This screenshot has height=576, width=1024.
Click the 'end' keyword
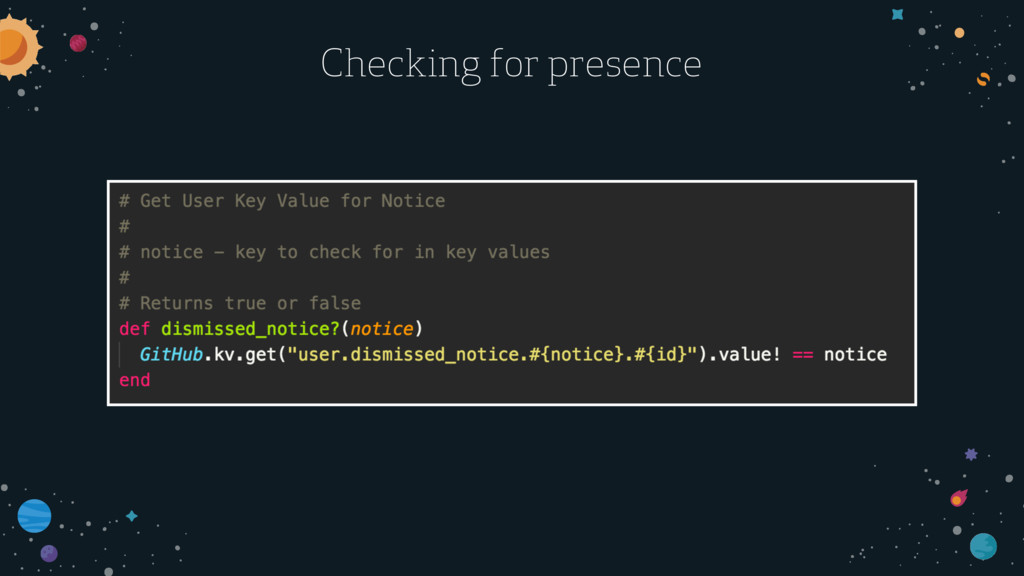[135, 380]
